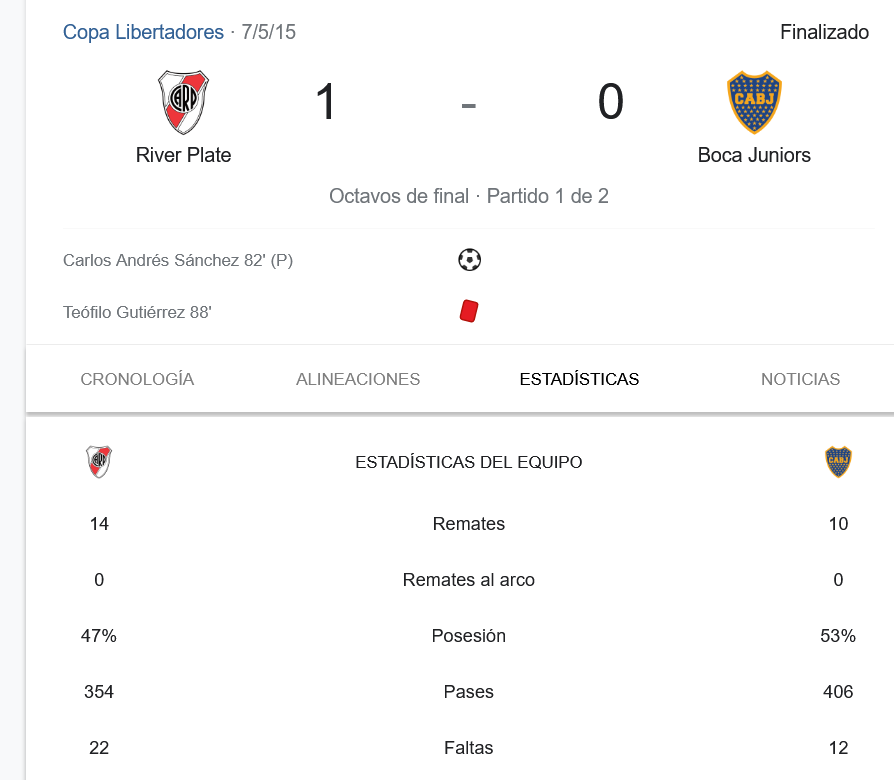
Task: Select the Estadísticas tab
Action: click(579, 379)
